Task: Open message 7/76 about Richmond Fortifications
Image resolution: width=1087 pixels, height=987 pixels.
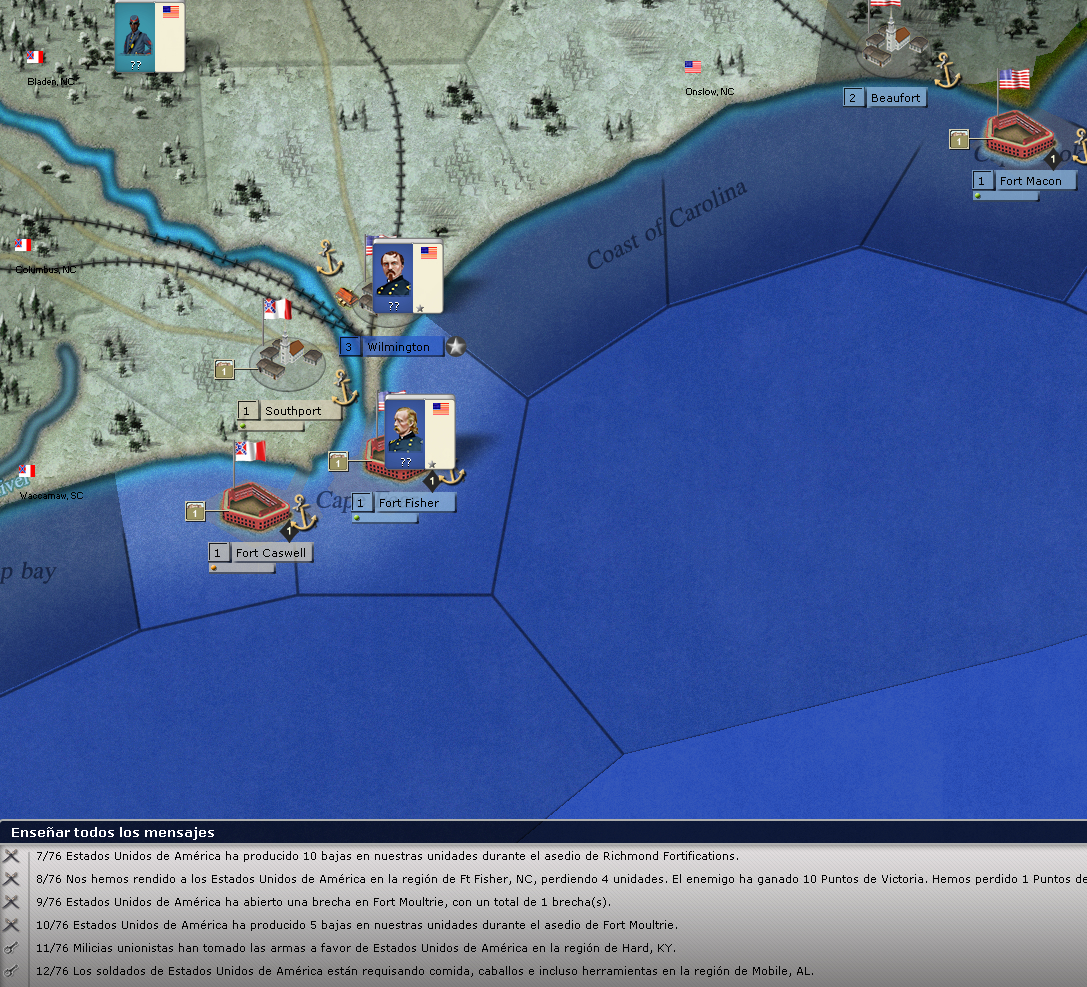Action: click(x=387, y=856)
